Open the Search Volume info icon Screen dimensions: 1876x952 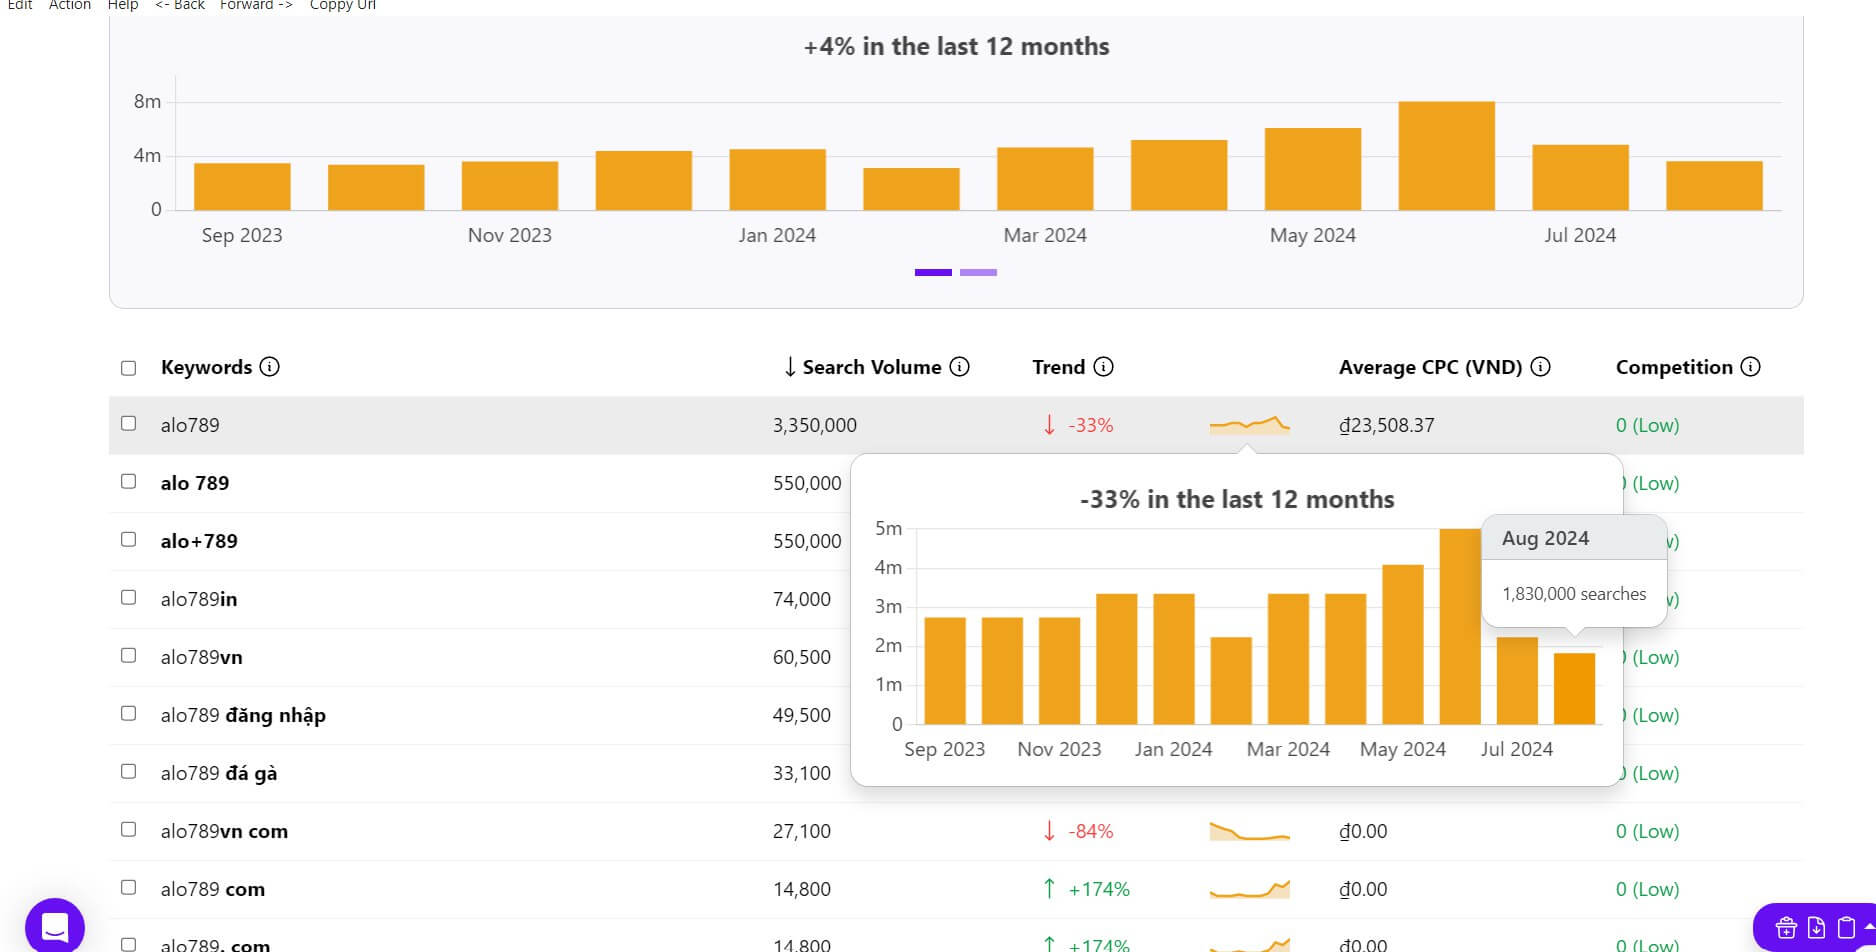(959, 367)
